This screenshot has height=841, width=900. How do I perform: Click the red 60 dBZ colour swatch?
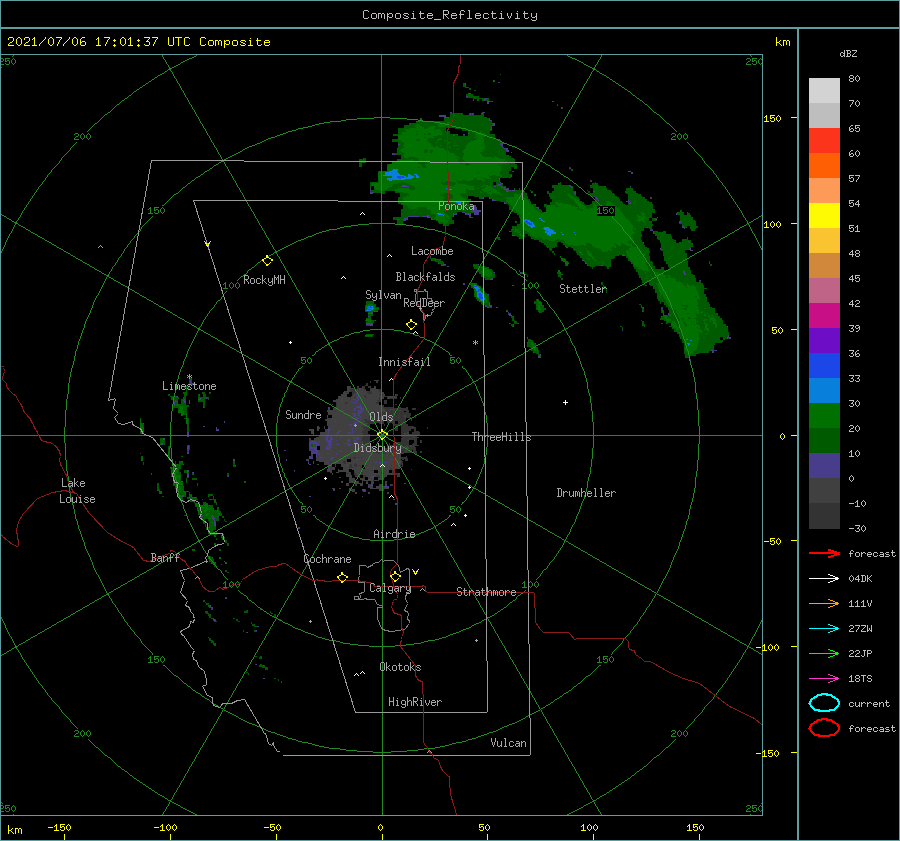824,141
